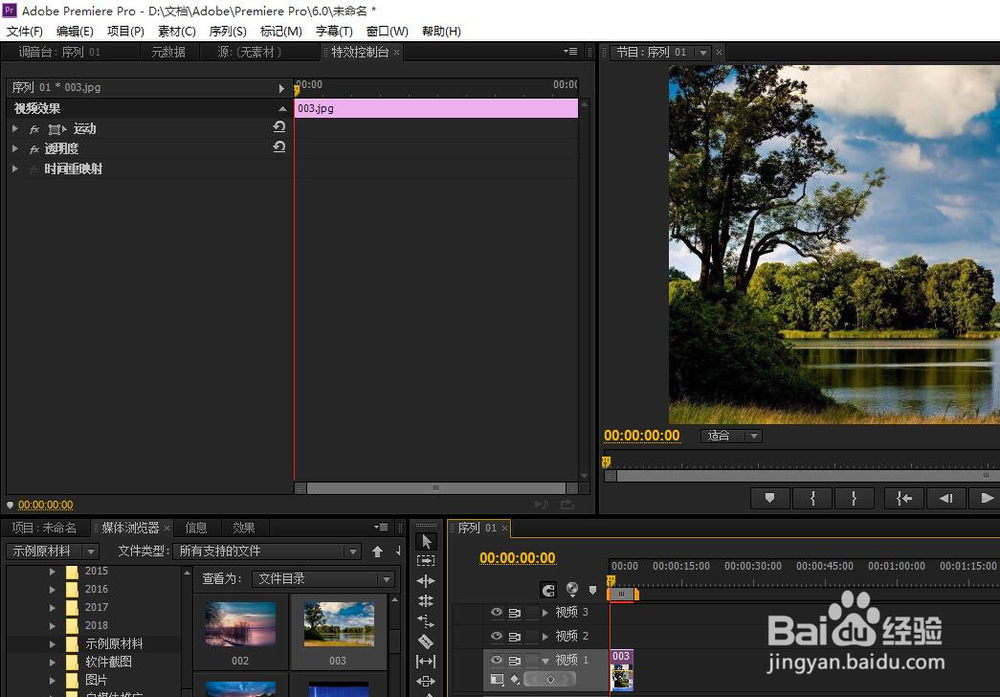Toggle visibility eye of 视频 3 track
Viewport: 1000px width, 697px height.
(x=497, y=612)
